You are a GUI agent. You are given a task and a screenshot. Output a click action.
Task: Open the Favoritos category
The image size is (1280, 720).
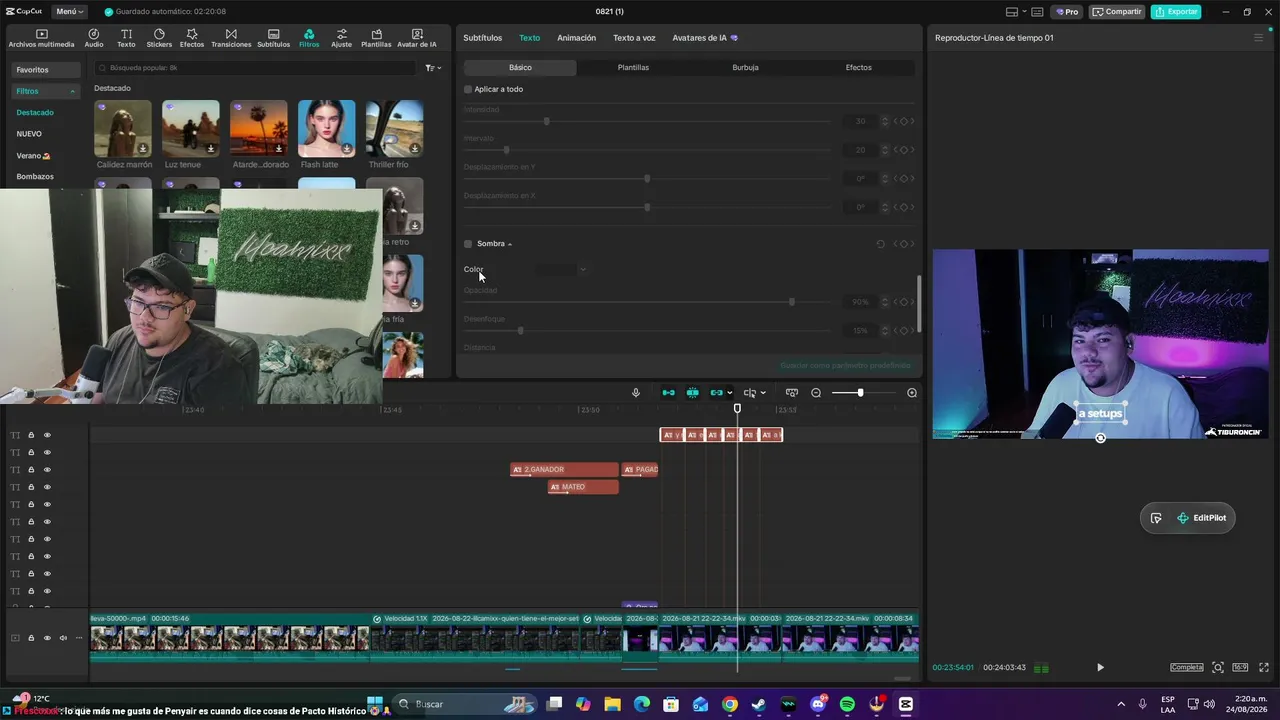tap(46, 70)
